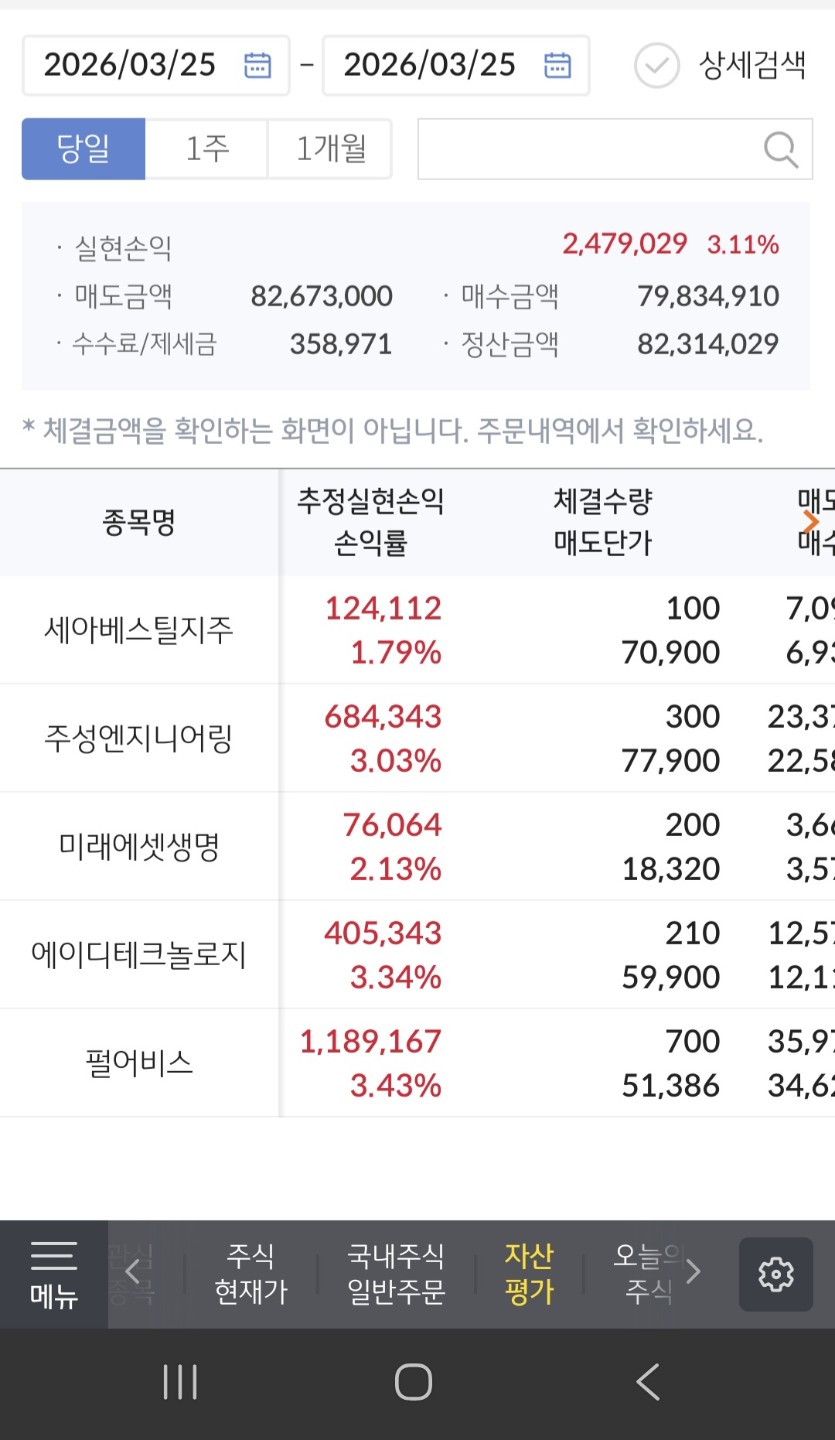
Task: Open the settings gear icon
Action: [x=775, y=1274]
